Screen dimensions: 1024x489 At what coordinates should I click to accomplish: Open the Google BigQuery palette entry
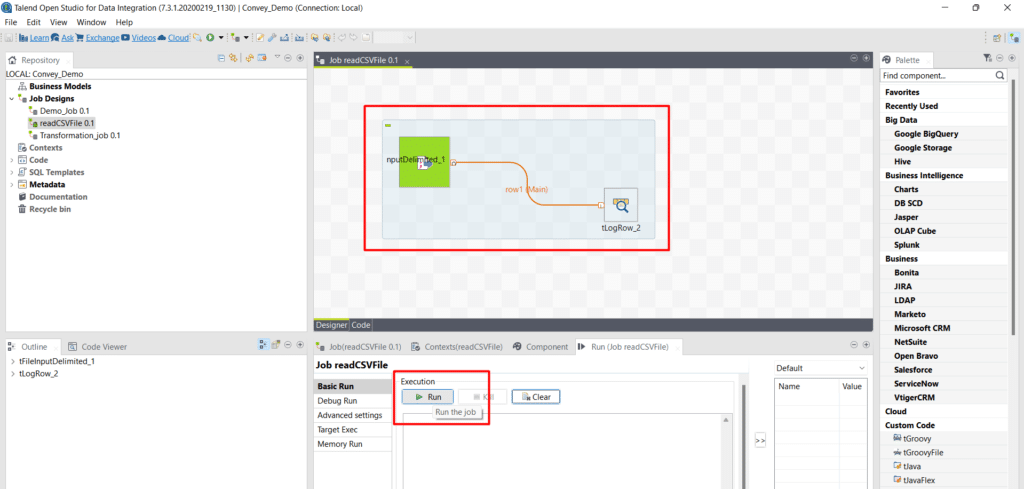pos(926,134)
